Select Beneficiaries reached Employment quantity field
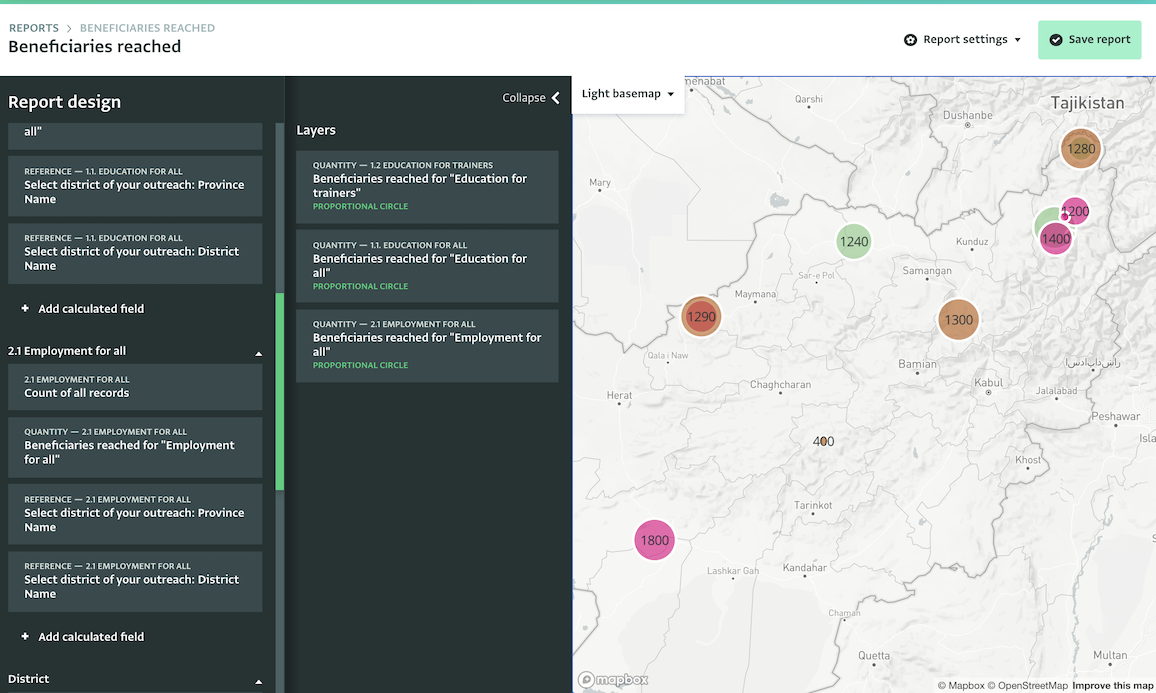Viewport: 1156px width, 693px height. click(x=135, y=447)
